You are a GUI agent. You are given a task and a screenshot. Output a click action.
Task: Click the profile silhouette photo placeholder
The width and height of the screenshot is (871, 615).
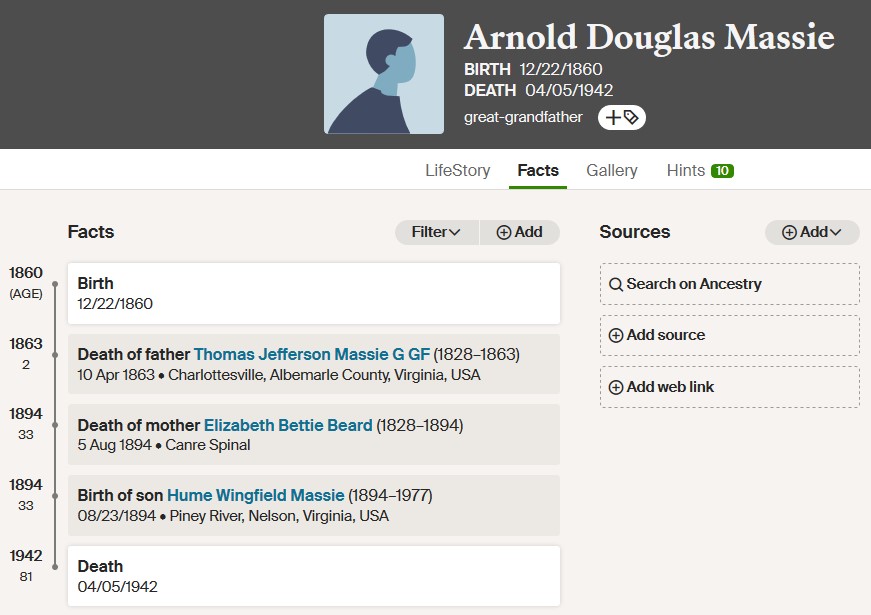tap(384, 74)
